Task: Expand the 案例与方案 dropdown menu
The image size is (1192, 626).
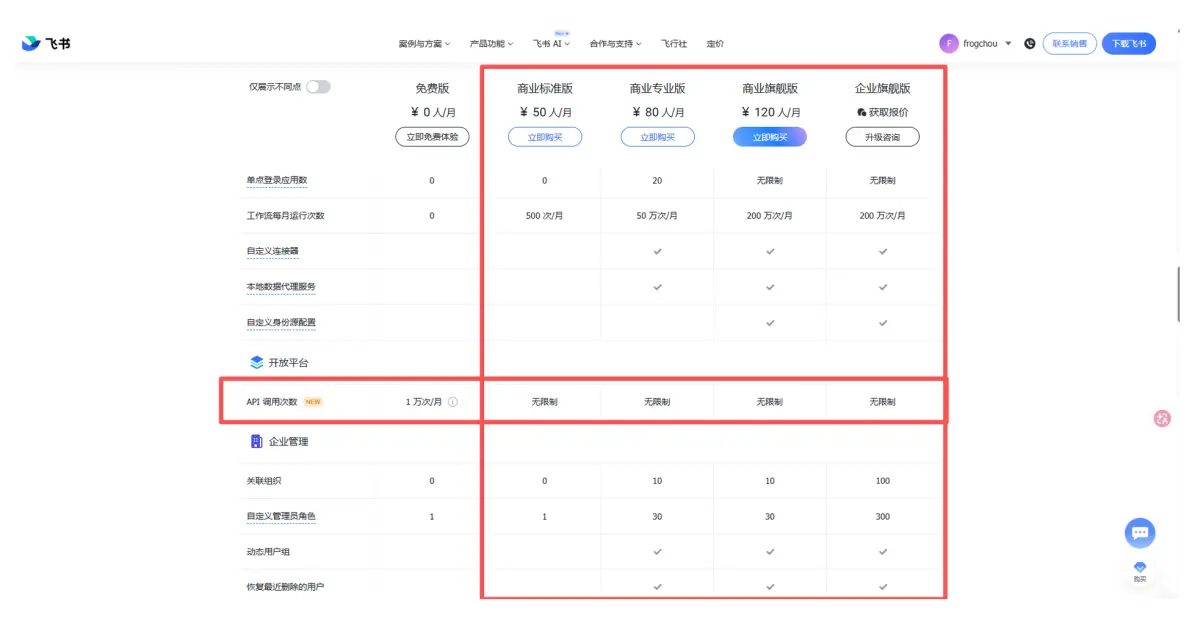Action: pyautogui.click(x=424, y=44)
